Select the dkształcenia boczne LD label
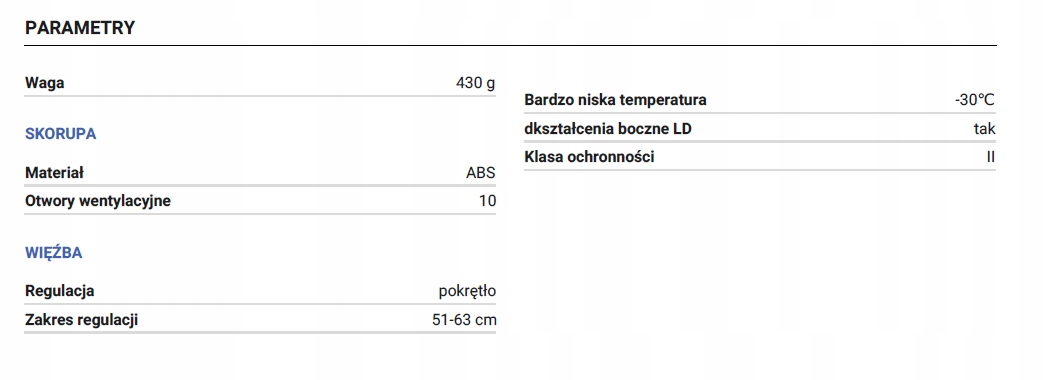Screen dimensions: 1044x380 (x=608, y=129)
